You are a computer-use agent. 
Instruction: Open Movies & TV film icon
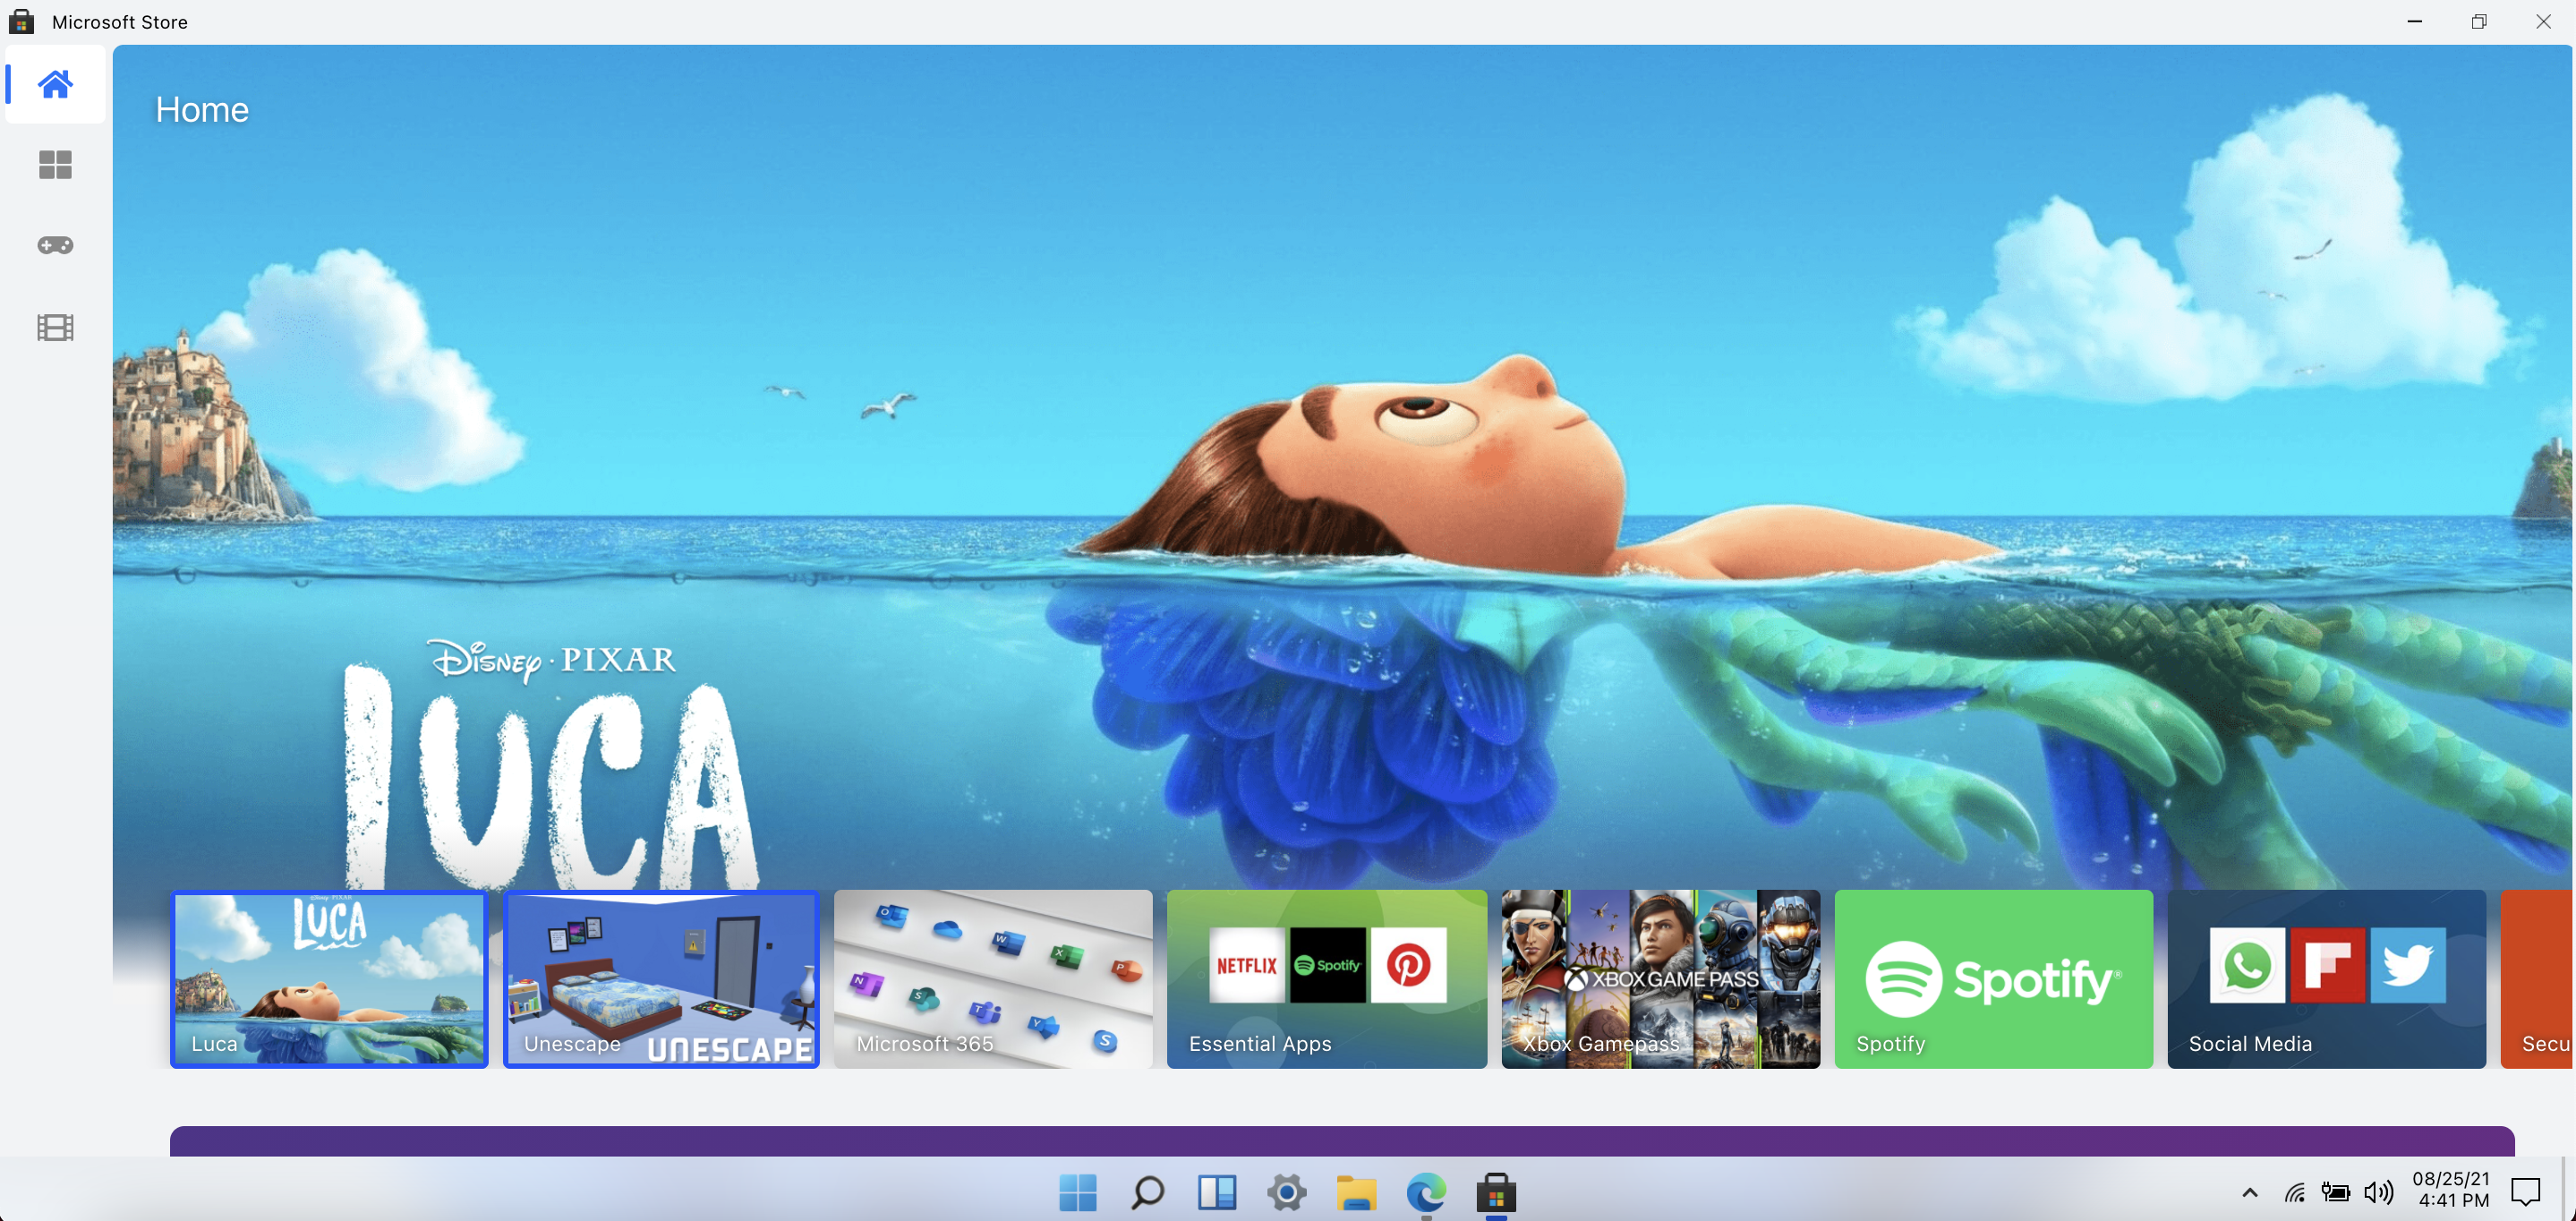click(55, 327)
